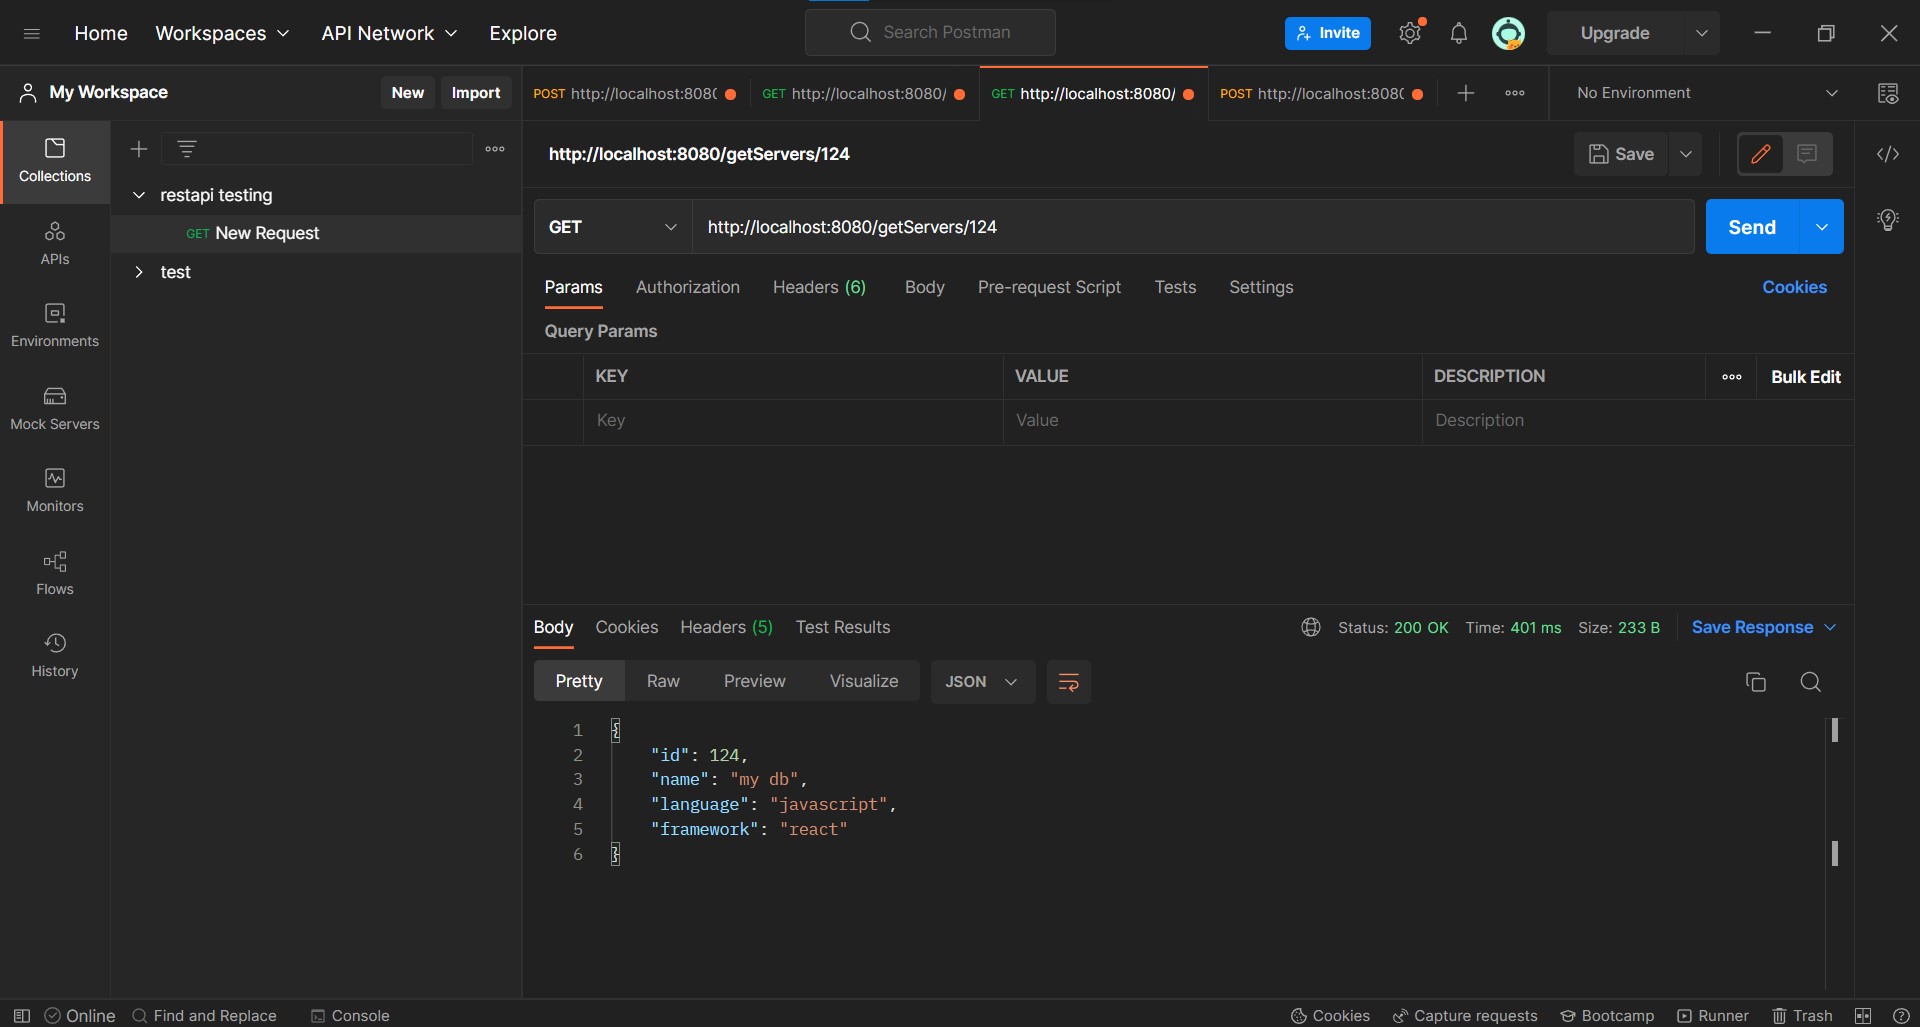This screenshot has width=1920, height=1027.
Task: Toggle the sidebar from status bar
Action: [x=22, y=1016]
